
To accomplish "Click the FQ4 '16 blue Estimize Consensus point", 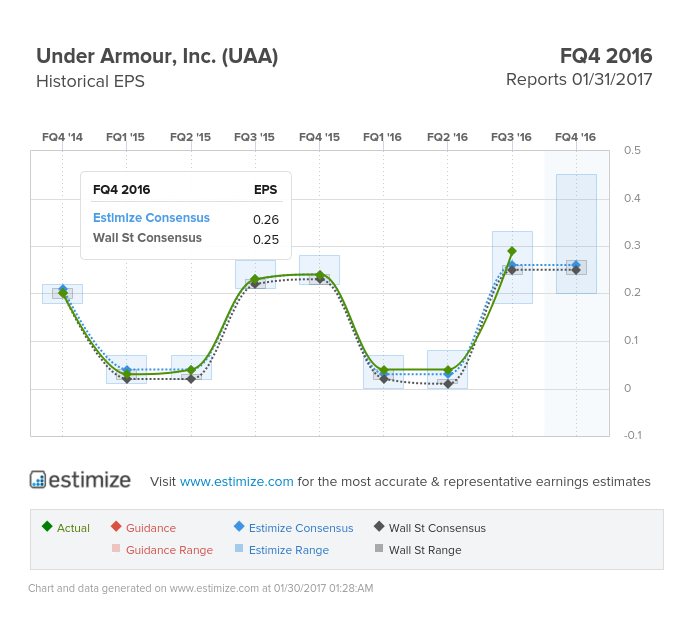I will click(x=576, y=265).
